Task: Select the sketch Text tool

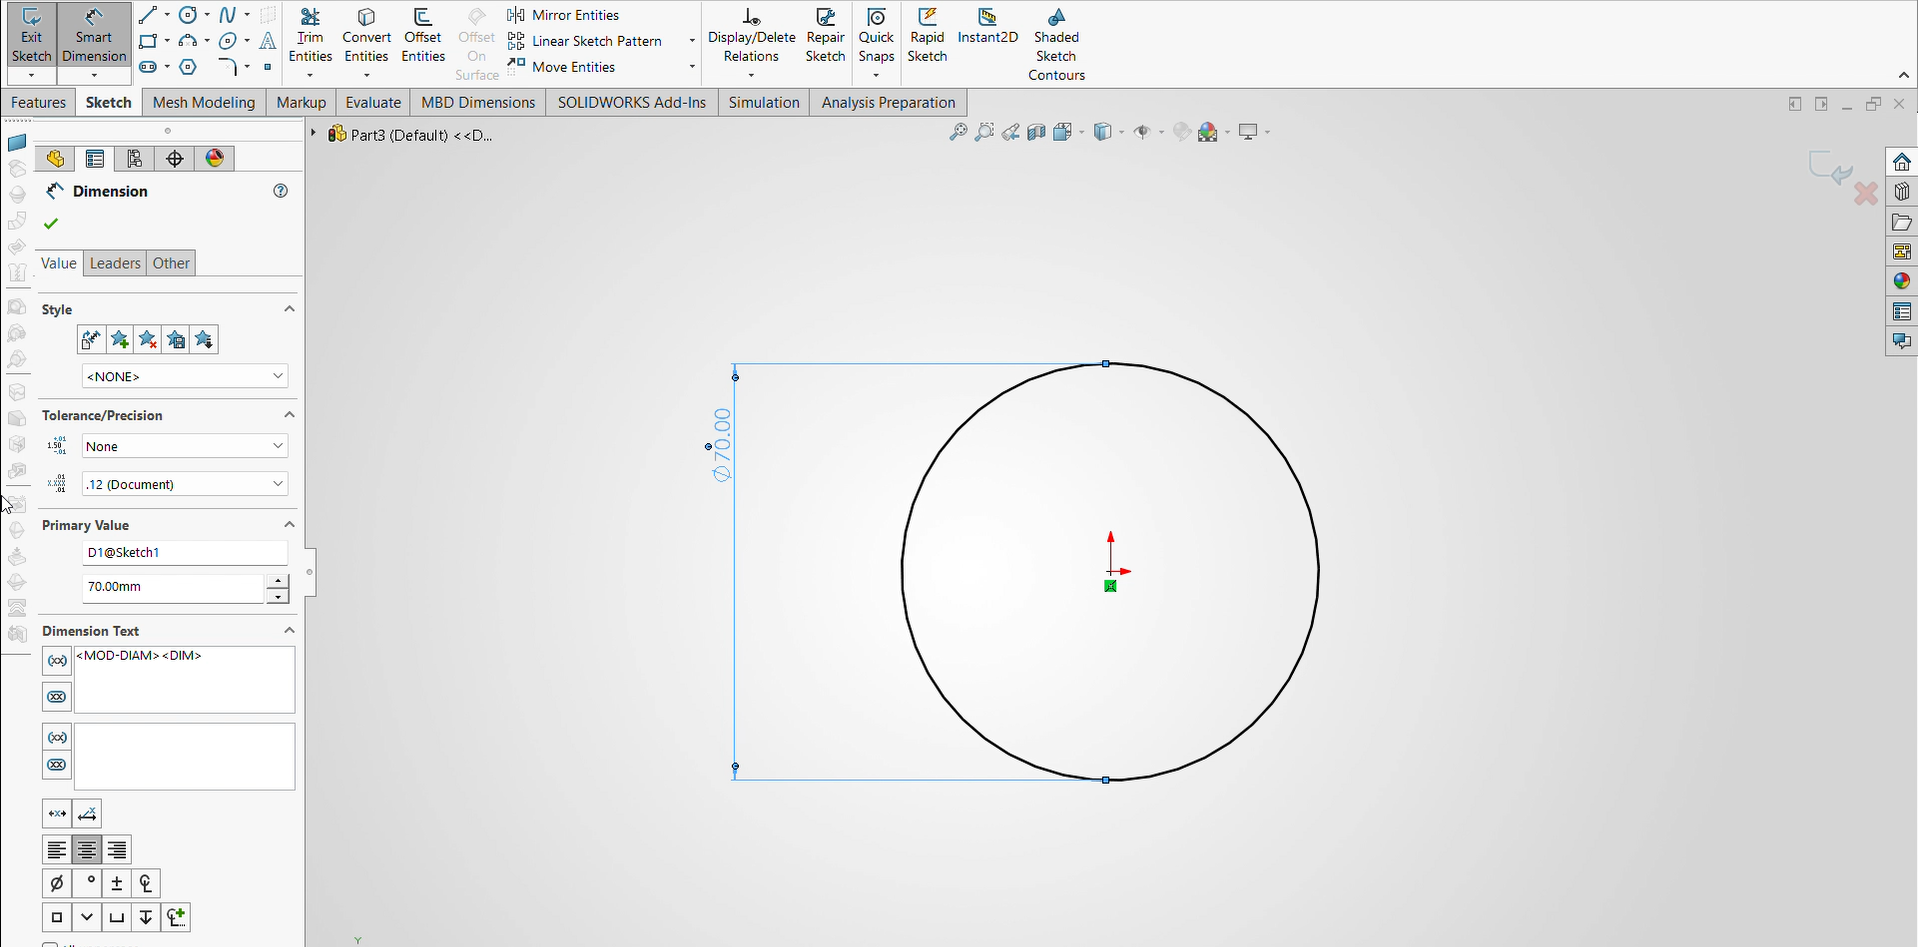Action: click(x=267, y=41)
